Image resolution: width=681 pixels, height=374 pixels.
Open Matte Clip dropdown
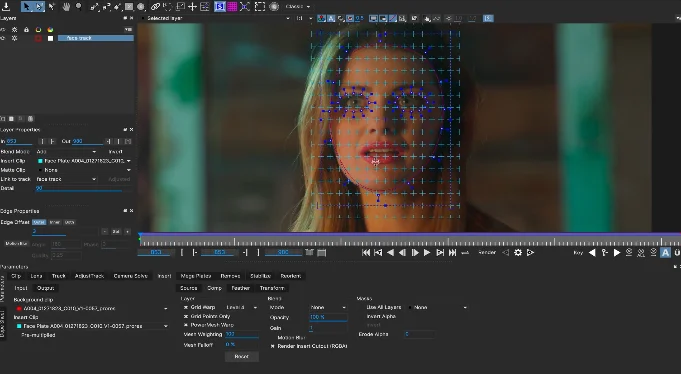pos(84,170)
